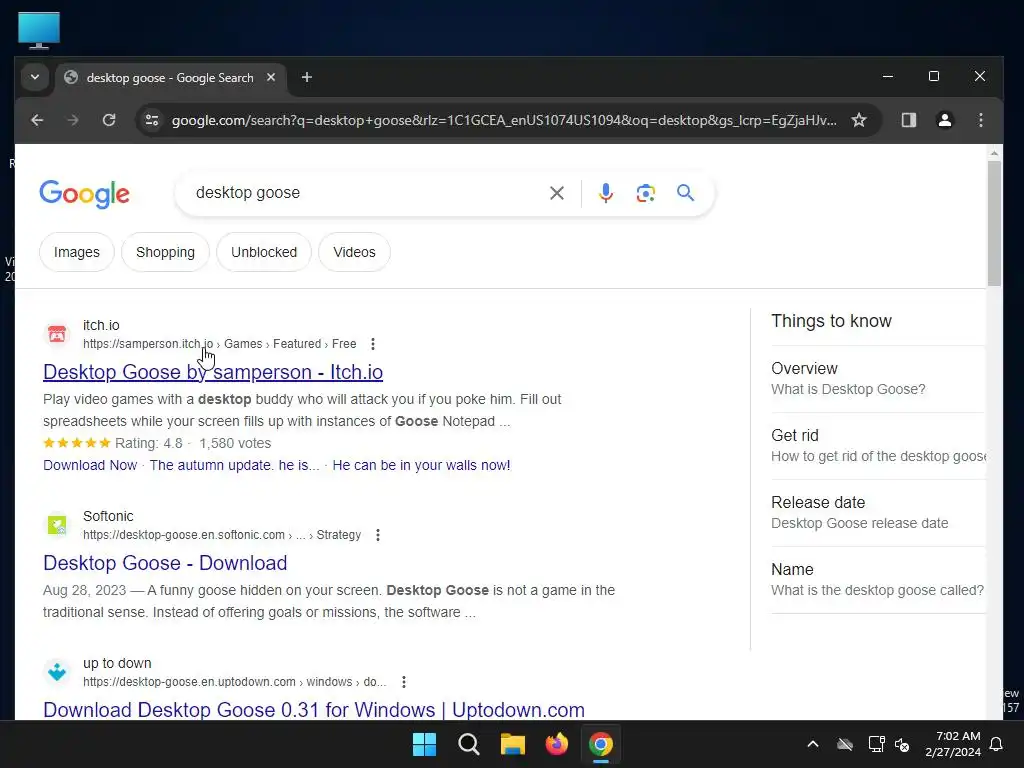The image size is (1024, 768).
Task: Click the Softonic result URL breadcrumb
Action: (x=222, y=535)
